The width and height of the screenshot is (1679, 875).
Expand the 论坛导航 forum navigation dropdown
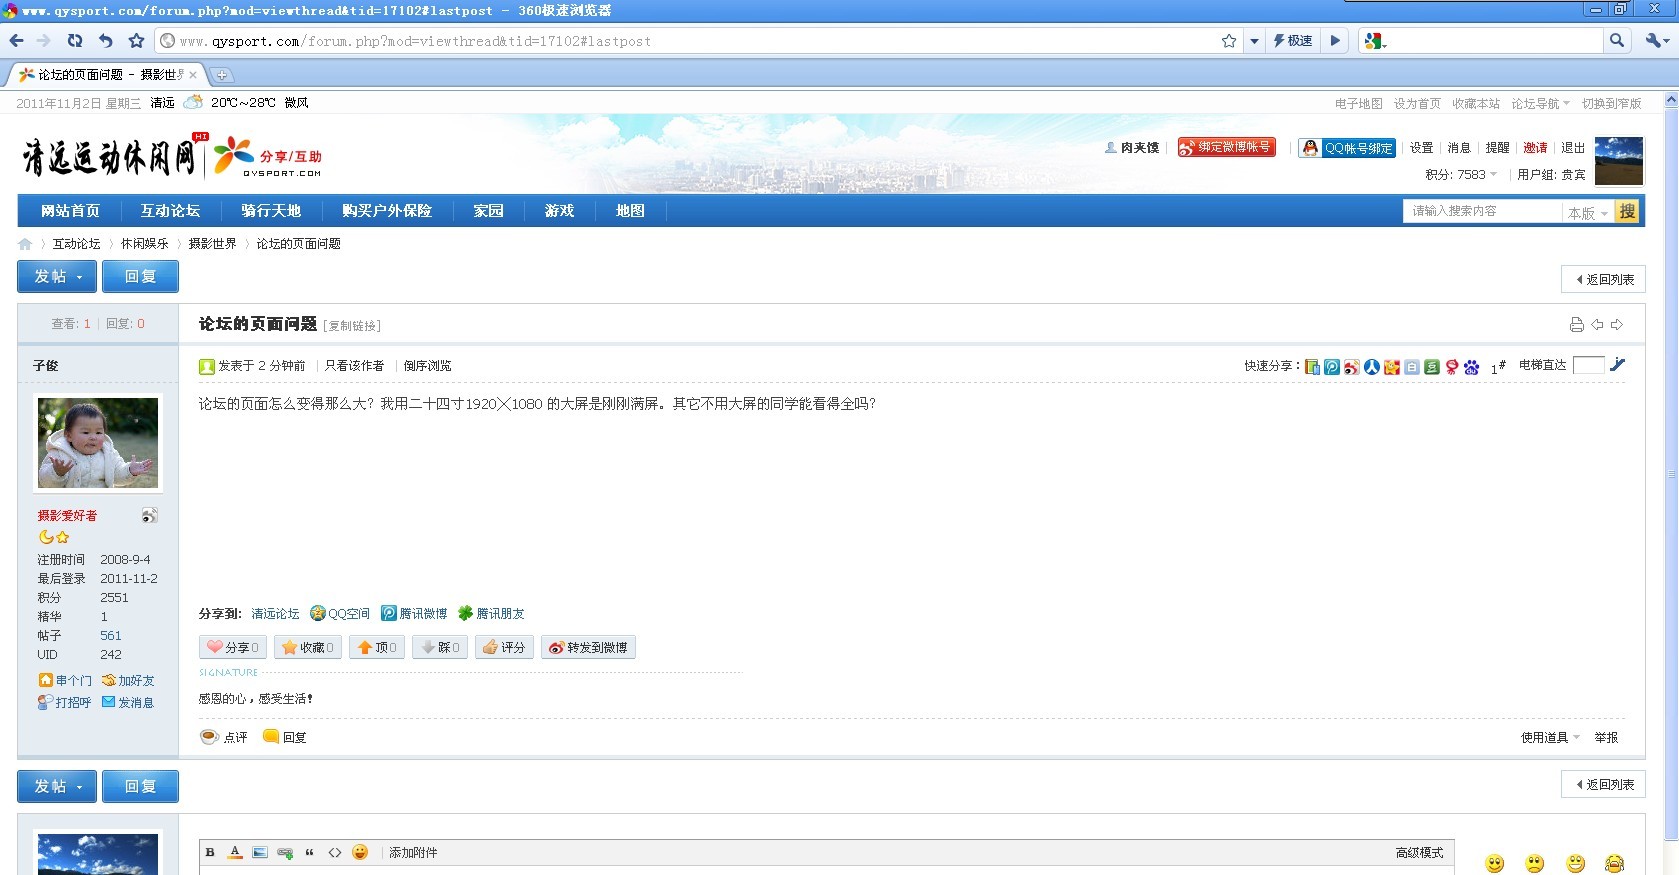(1540, 103)
